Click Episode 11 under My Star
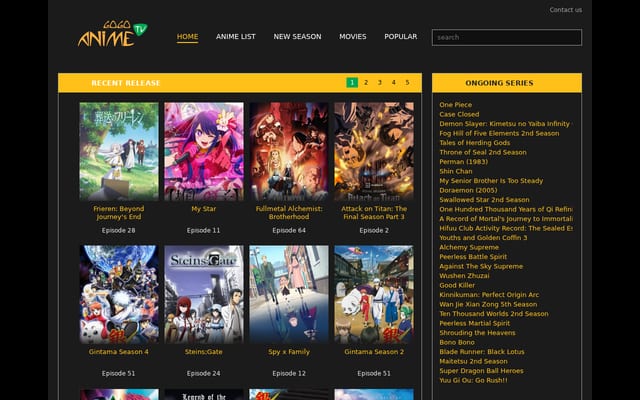This screenshot has height=400, width=640. tap(203, 230)
